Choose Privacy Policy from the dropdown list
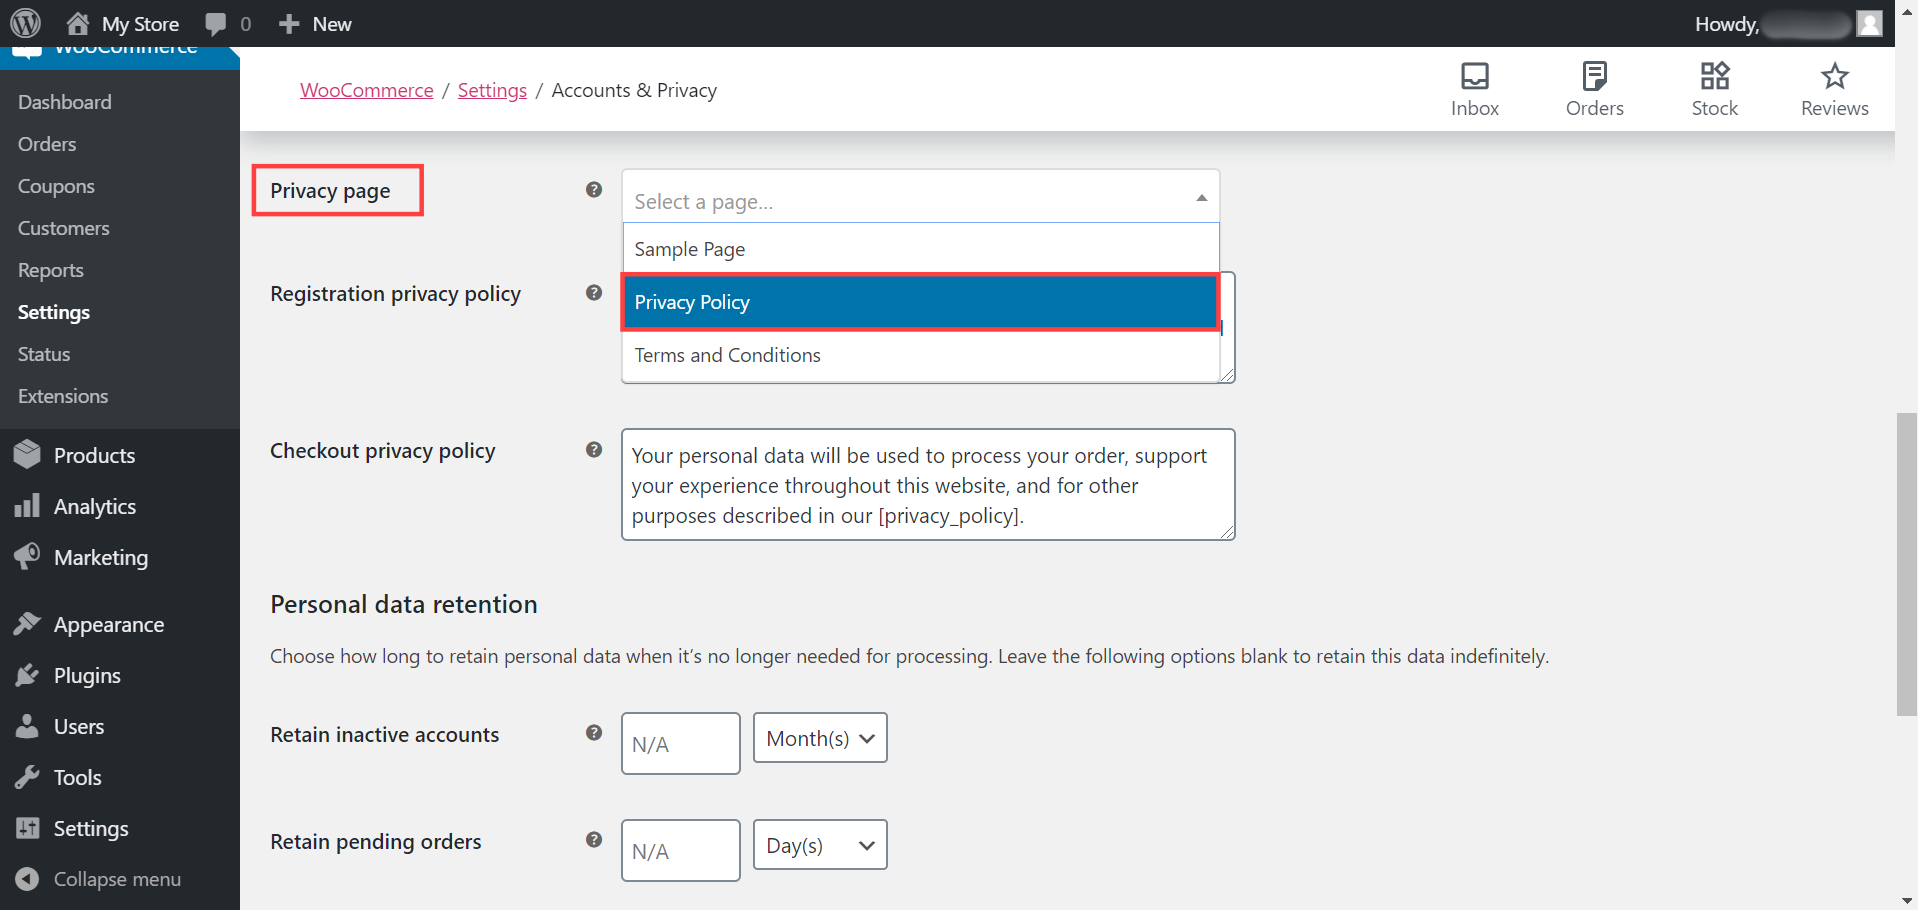1918x910 pixels. (920, 302)
